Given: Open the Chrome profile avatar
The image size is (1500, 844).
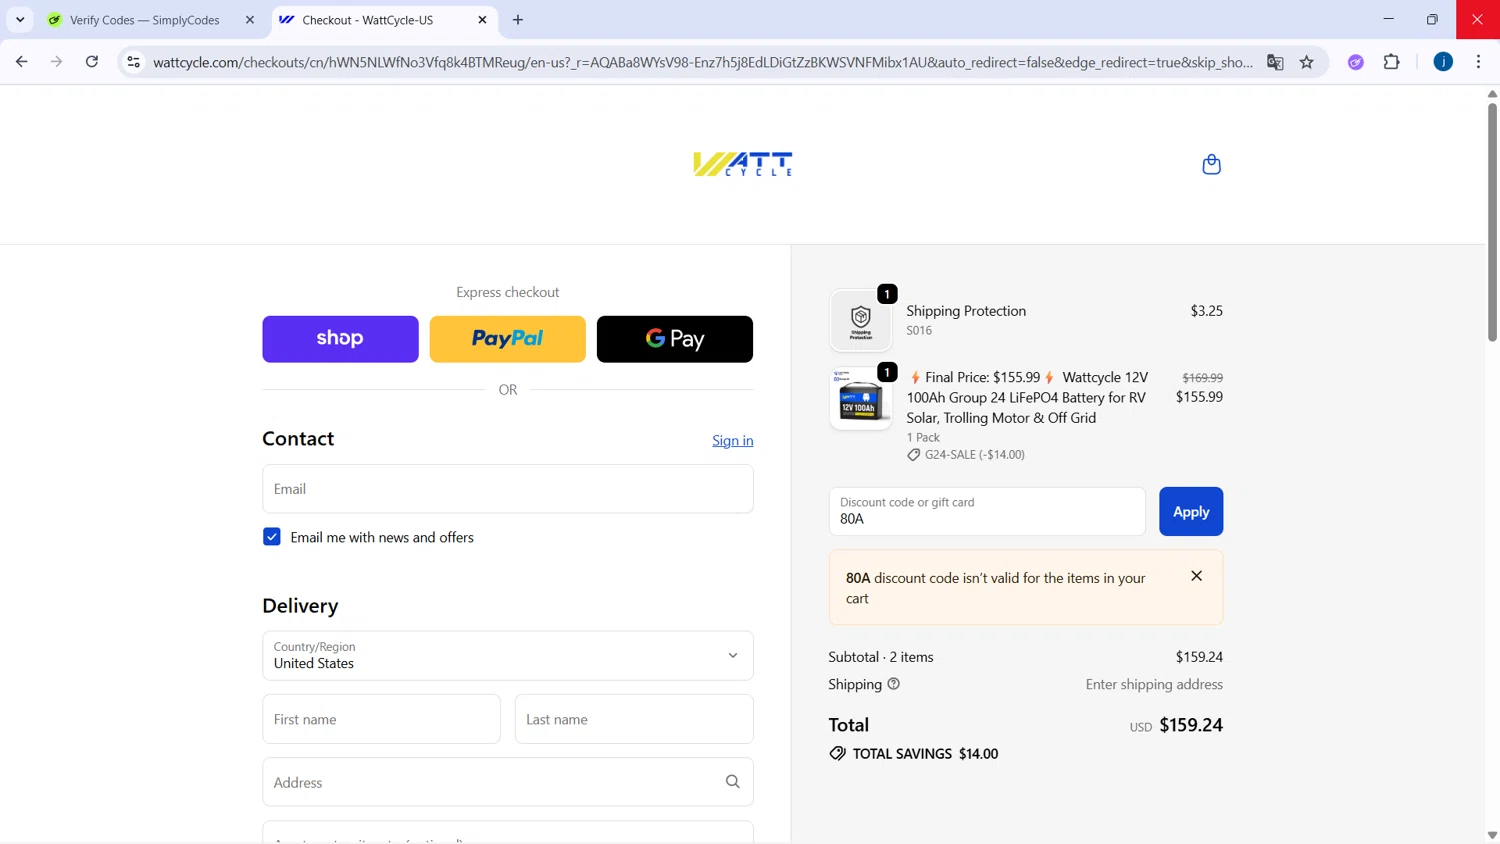Looking at the screenshot, I should 1443,62.
